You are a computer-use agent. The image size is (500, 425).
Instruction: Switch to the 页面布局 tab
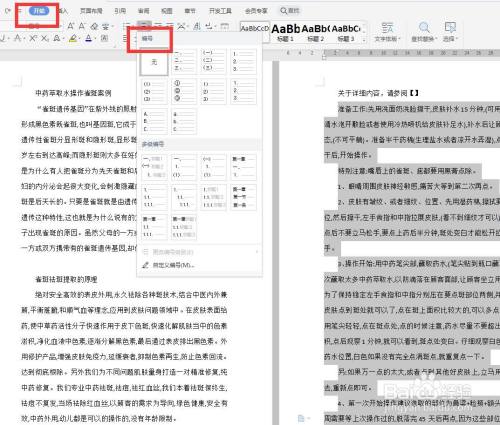(91, 11)
